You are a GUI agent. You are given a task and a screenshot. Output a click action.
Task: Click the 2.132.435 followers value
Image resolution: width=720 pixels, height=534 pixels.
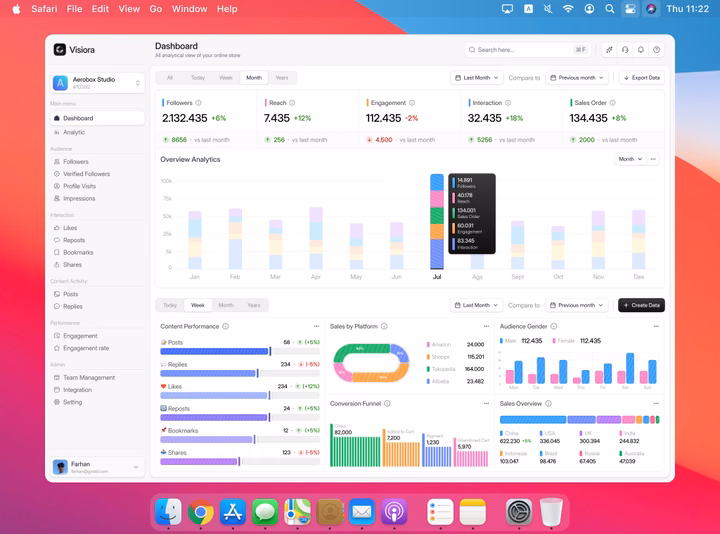pos(185,118)
